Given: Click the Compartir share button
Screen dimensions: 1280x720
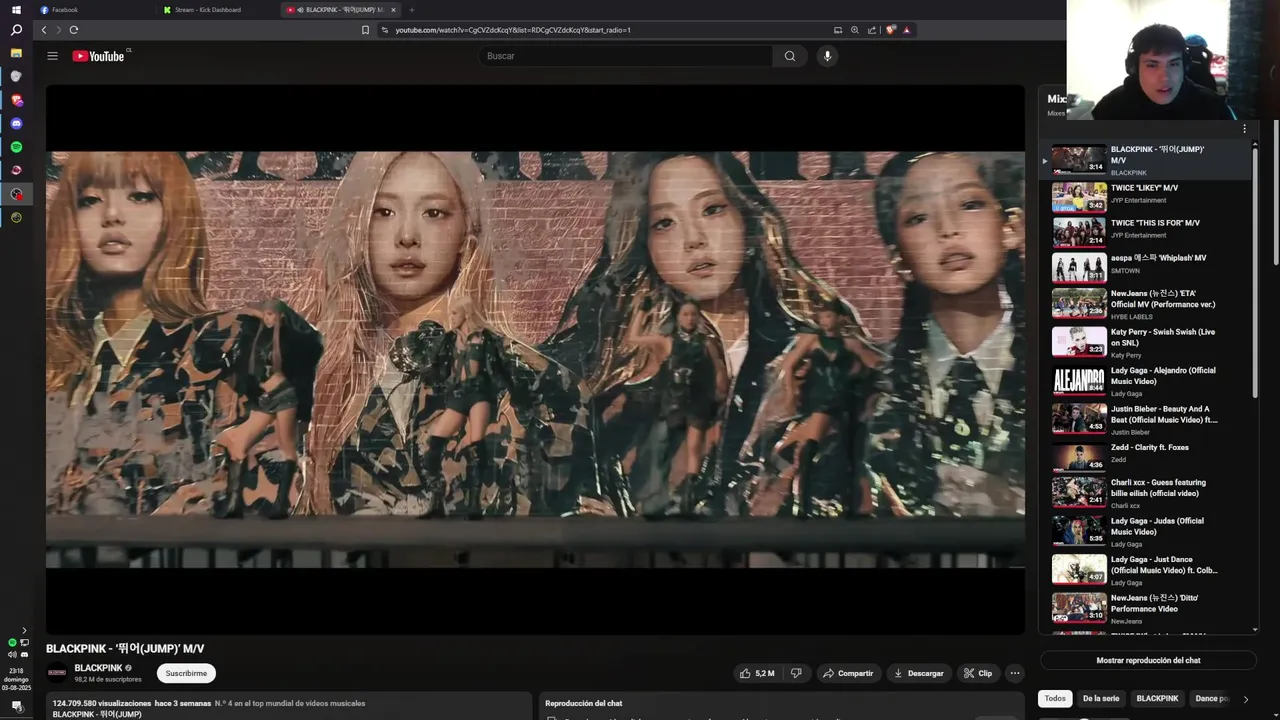Looking at the screenshot, I should [848, 673].
